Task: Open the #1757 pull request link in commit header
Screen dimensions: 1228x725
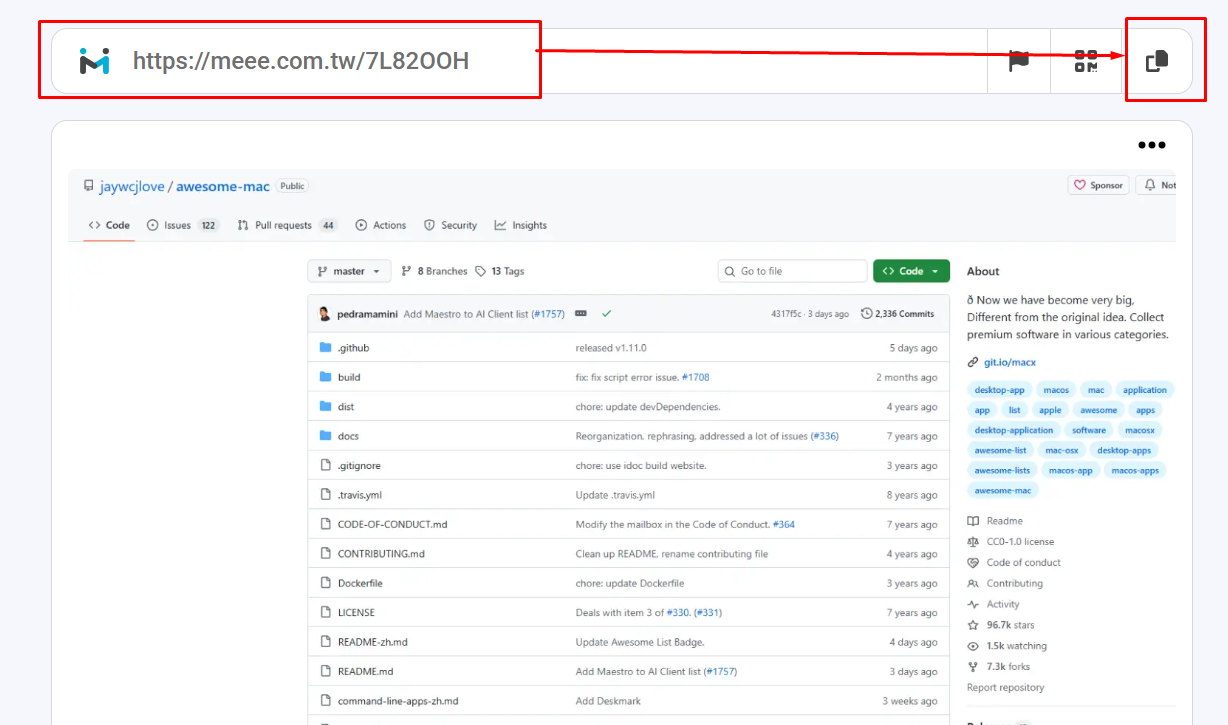Action: [x=548, y=314]
